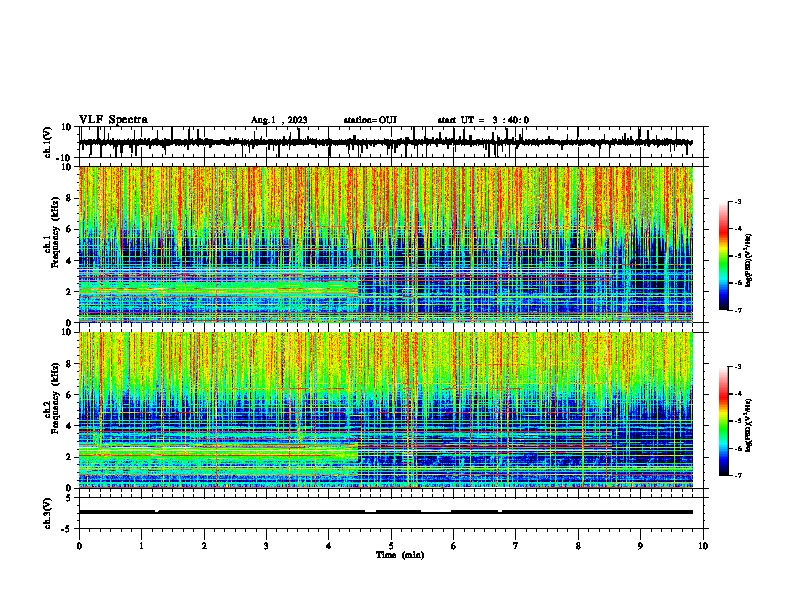Click the "6" kHz tick on ch.2 spectrogram axis
This screenshot has height=612, width=792.
(x=69, y=395)
